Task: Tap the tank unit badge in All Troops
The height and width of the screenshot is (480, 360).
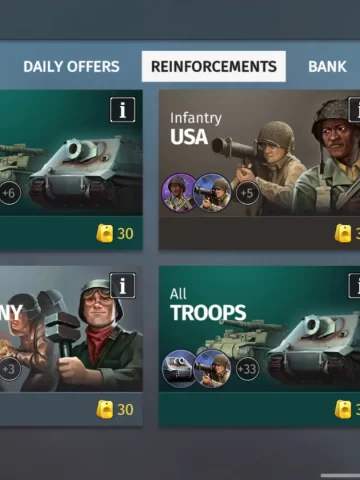Action: [x=178, y=369]
